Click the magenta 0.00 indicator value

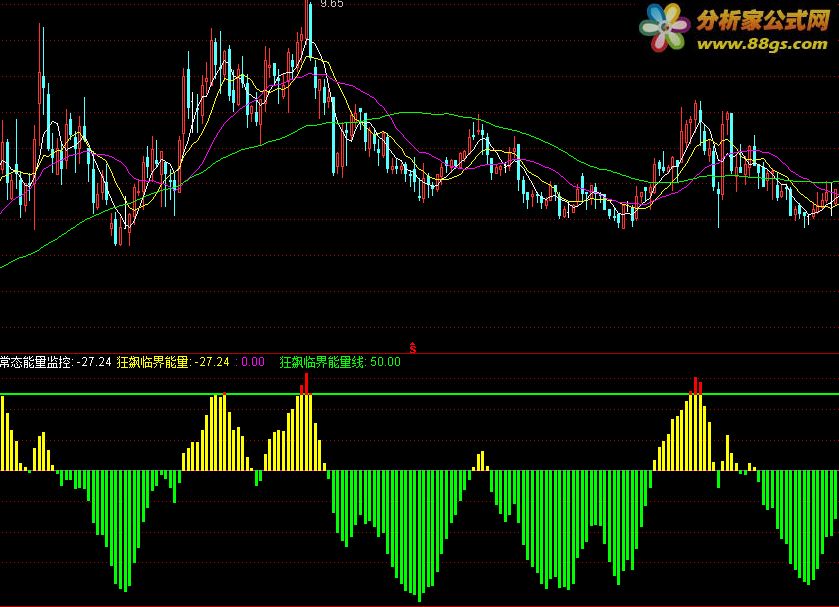pyautogui.click(x=253, y=362)
